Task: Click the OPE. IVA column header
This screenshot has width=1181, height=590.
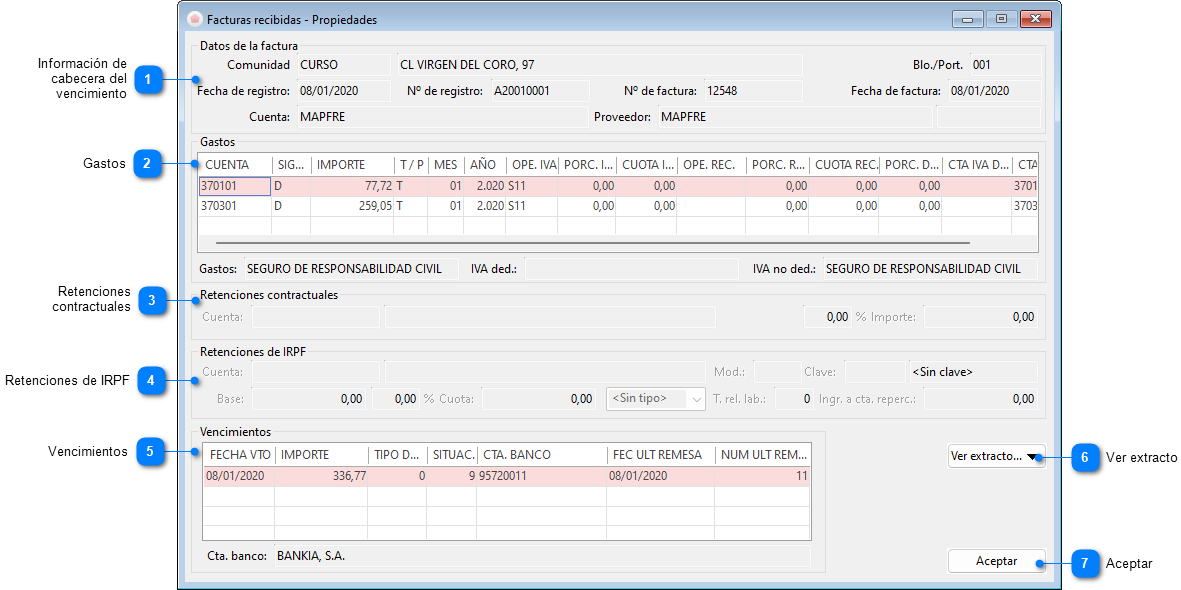Action: pyautogui.click(x=532, y=165)
